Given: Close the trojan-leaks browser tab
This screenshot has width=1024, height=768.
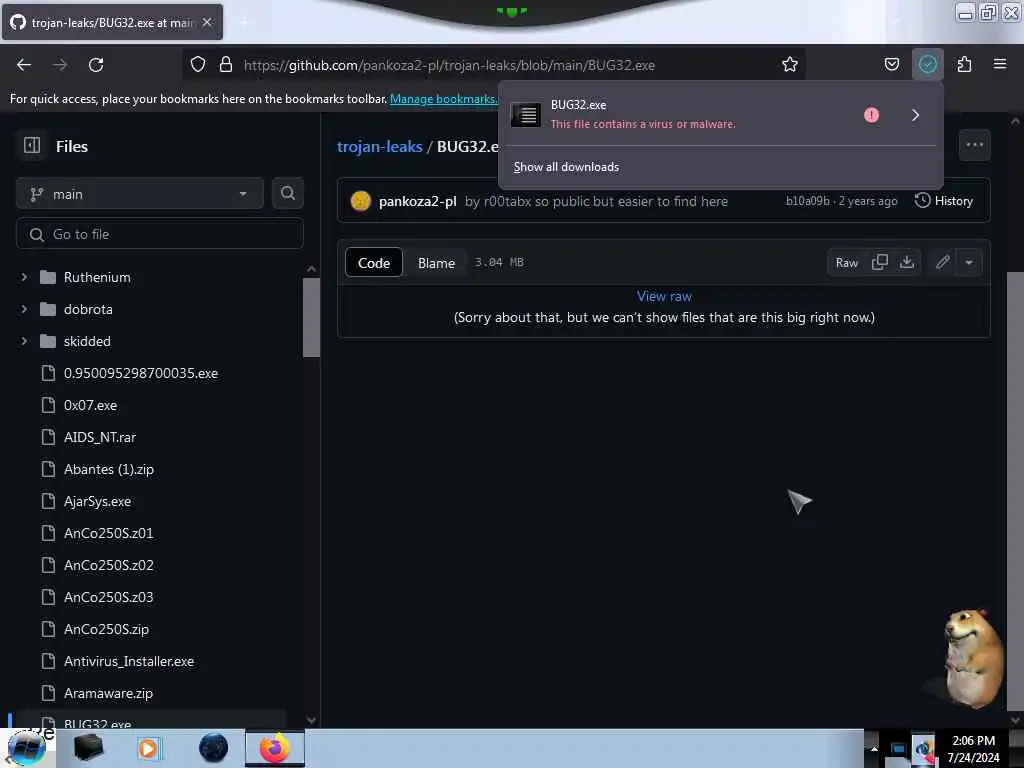Looking at the screenshot, I should coord(207,22).
